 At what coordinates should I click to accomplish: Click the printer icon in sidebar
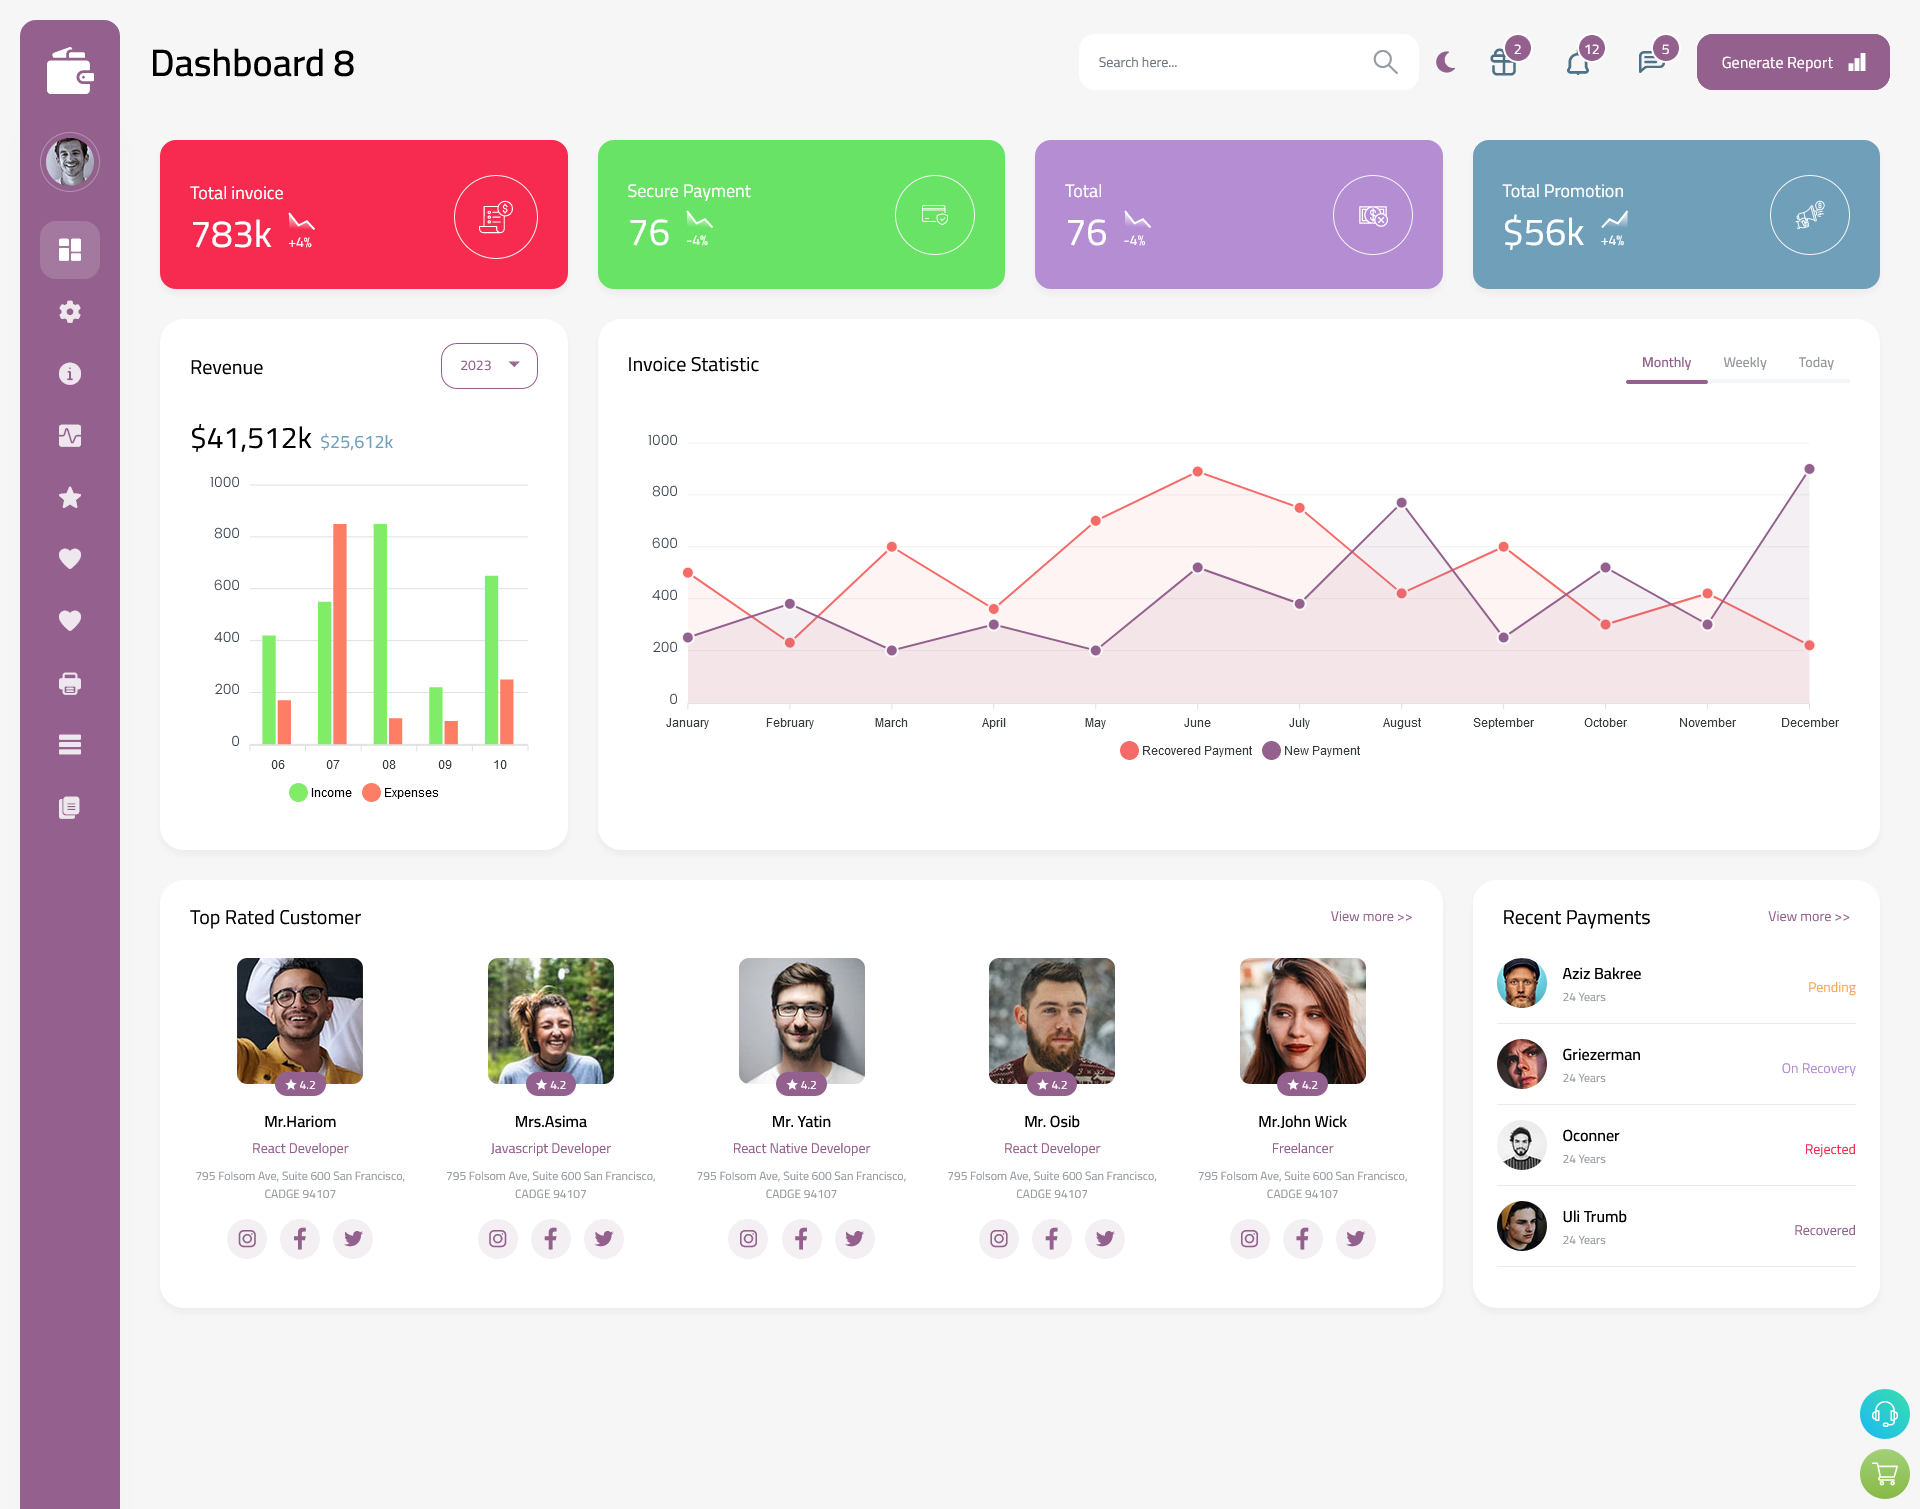(69, 681)
